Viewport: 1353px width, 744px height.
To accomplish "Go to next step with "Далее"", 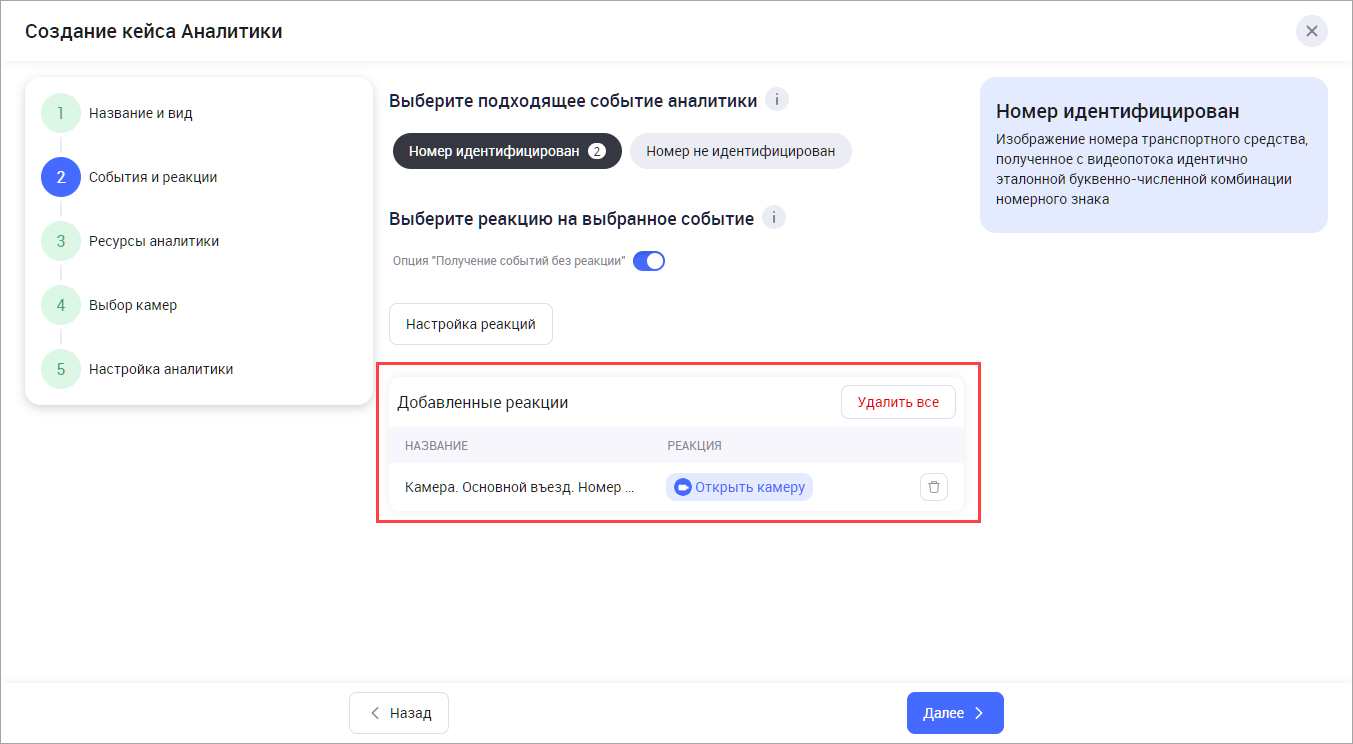I will point(954,713).
